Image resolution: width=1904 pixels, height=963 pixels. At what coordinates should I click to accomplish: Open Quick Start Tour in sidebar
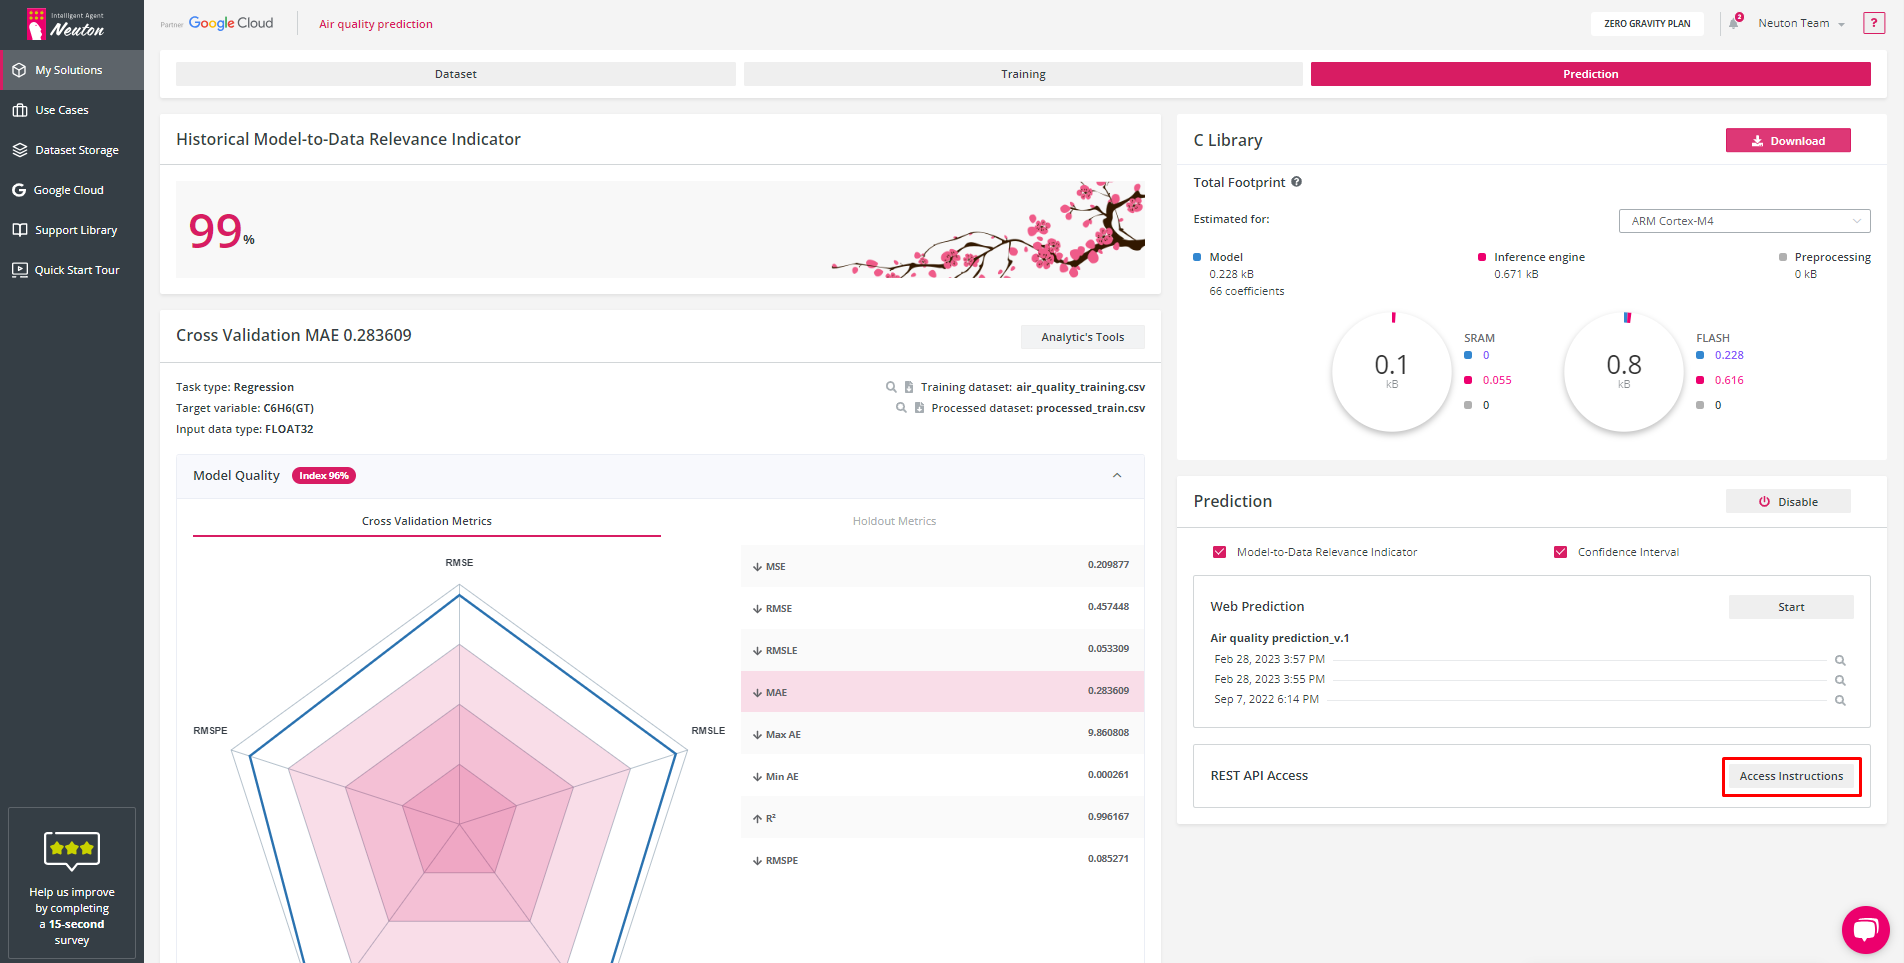tap(72, 270)
